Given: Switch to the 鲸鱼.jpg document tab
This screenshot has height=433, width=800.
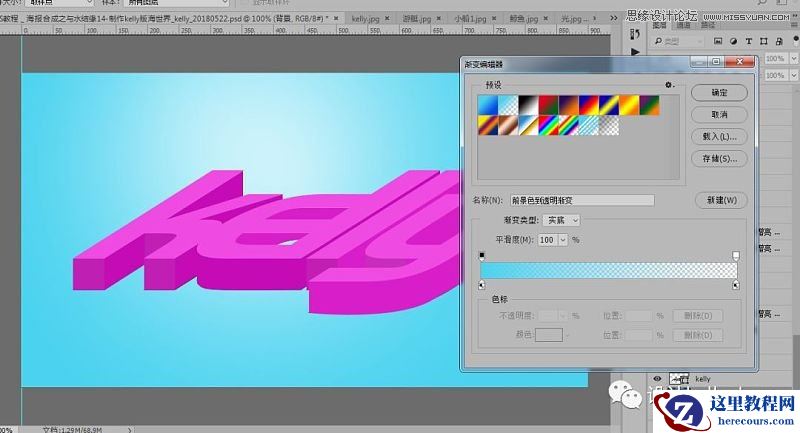Looking at the screenshot, I should pyautogui.click(x=523, y=18).
